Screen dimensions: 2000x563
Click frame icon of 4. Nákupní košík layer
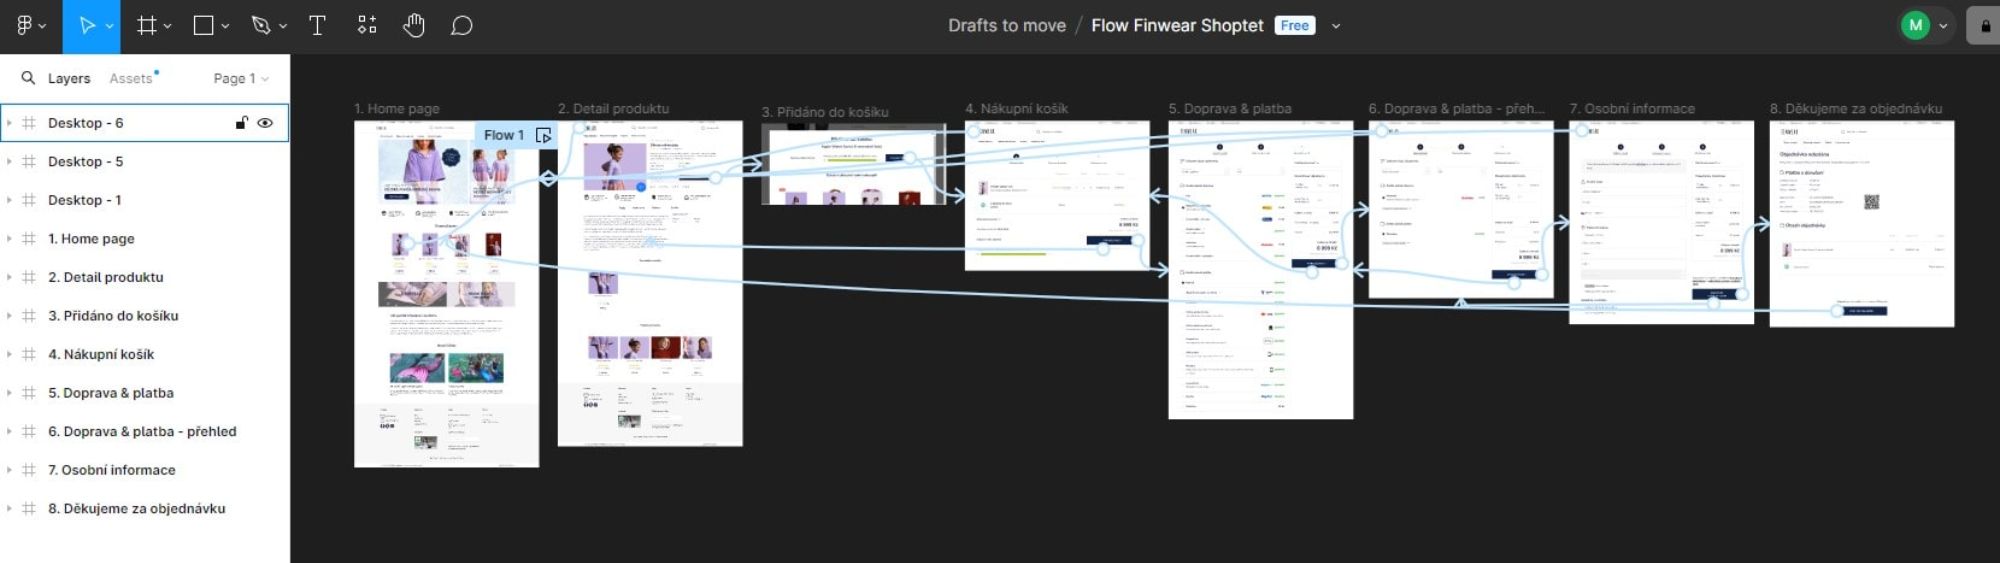tap(29, 354)
